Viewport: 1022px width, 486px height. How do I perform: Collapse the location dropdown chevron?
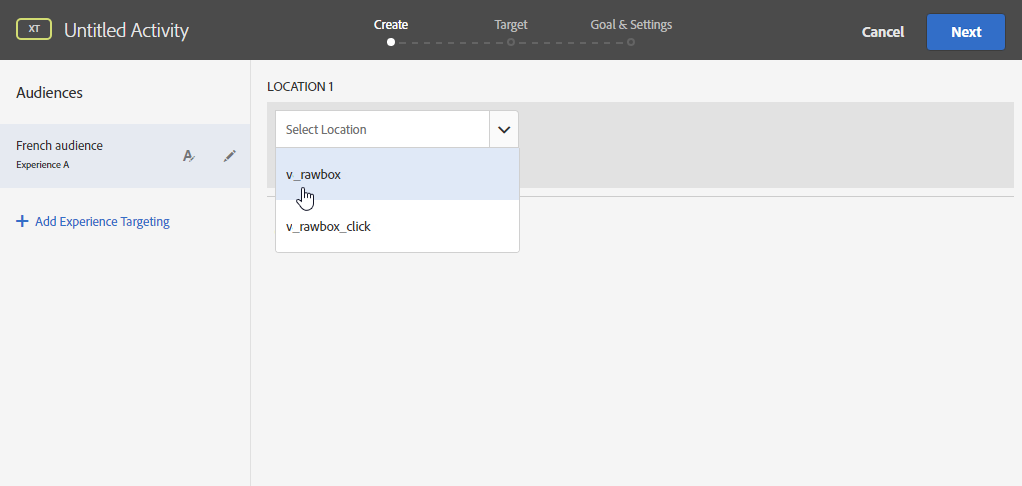point(504,129)
